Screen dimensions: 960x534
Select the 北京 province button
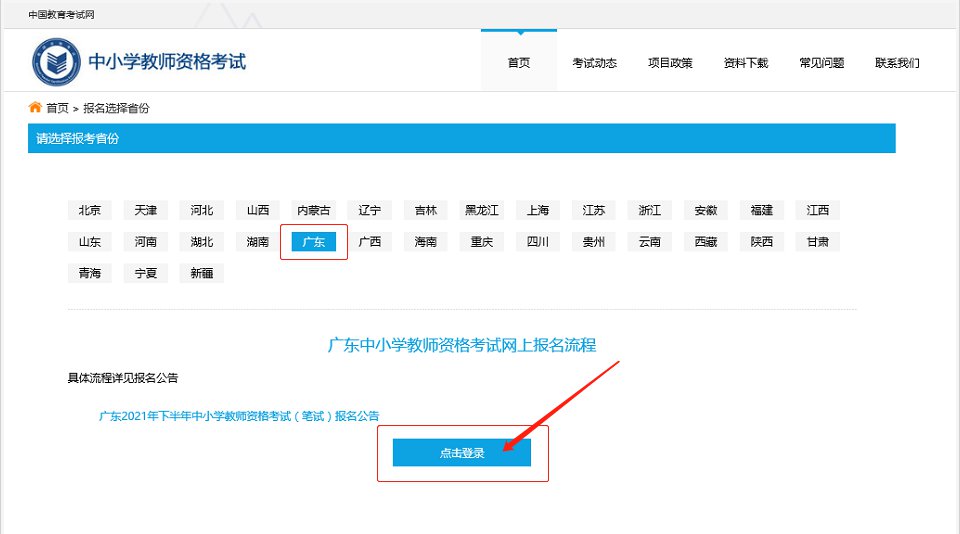click(x=90, y=210)
